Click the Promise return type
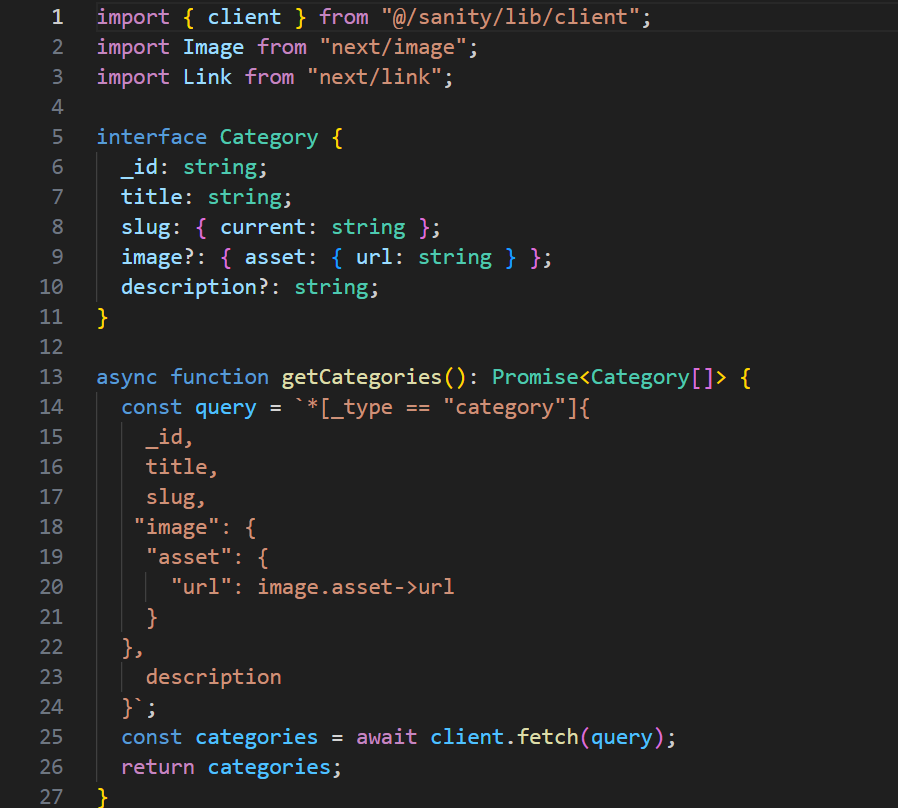The image size is (898, 808). tap(535, 377)
